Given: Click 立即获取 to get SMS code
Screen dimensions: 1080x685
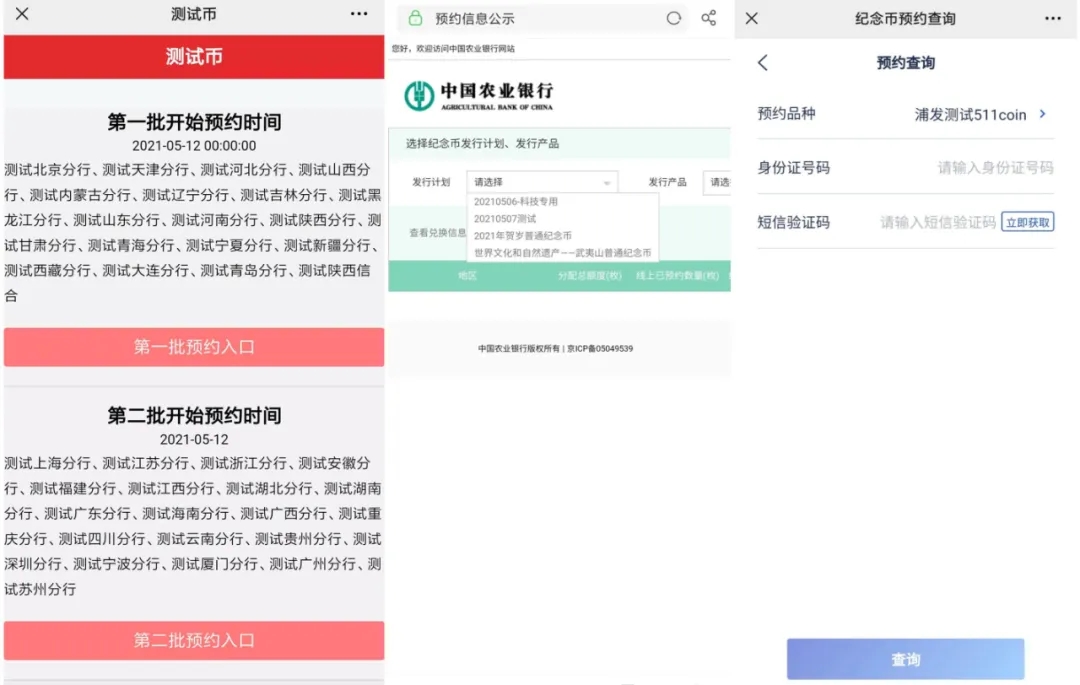Looking at the screenshot, I should point(1027,222).
